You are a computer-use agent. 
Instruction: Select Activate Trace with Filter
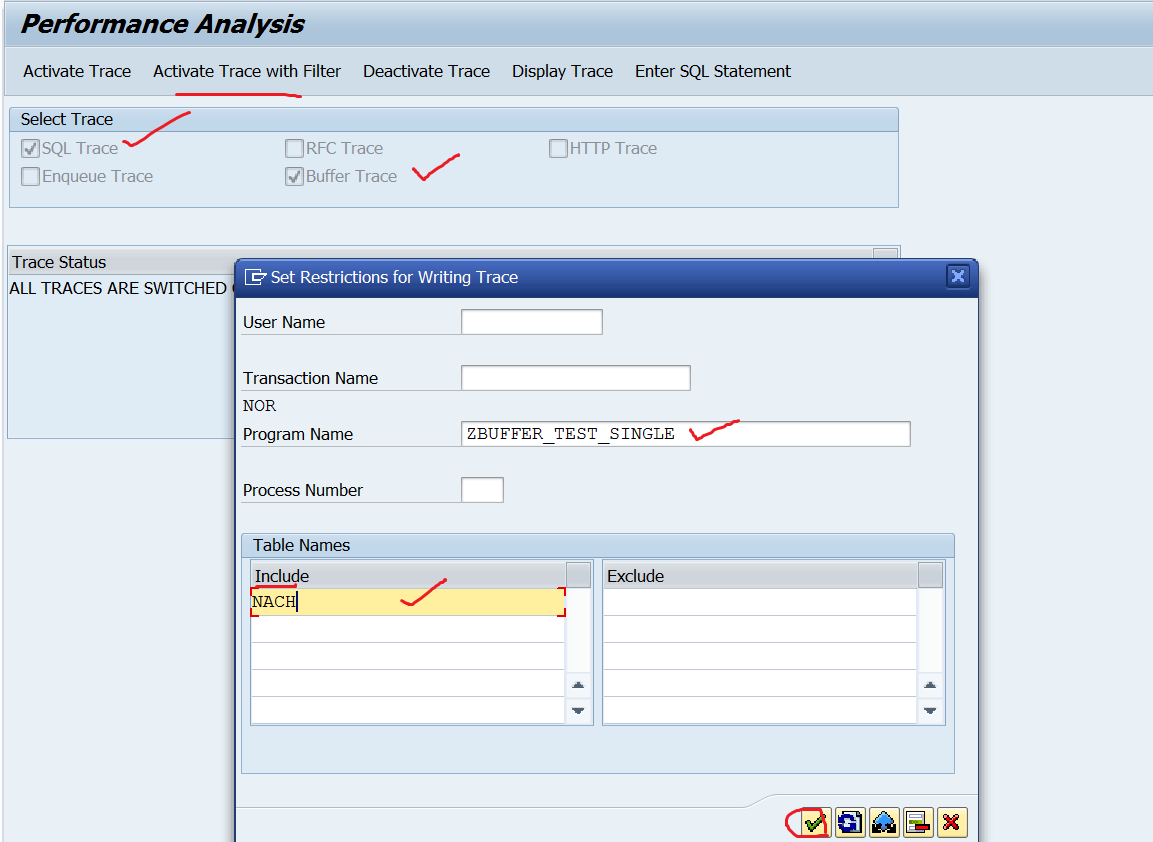(x=246, y=71)
